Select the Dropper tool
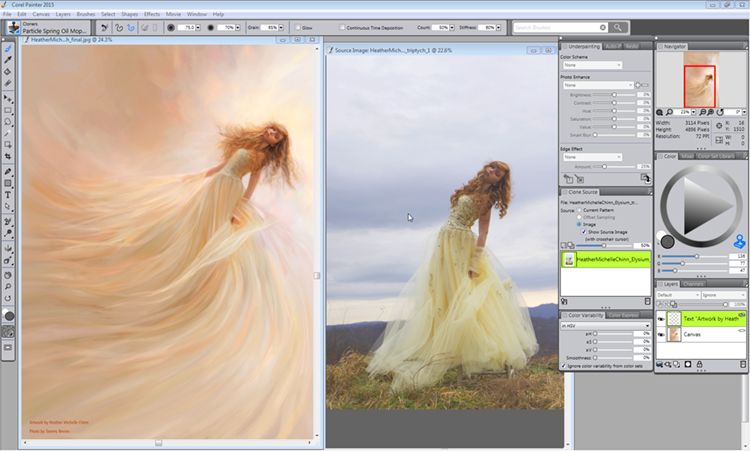Viewport: 750px width, 451px height. pos(8,59)
